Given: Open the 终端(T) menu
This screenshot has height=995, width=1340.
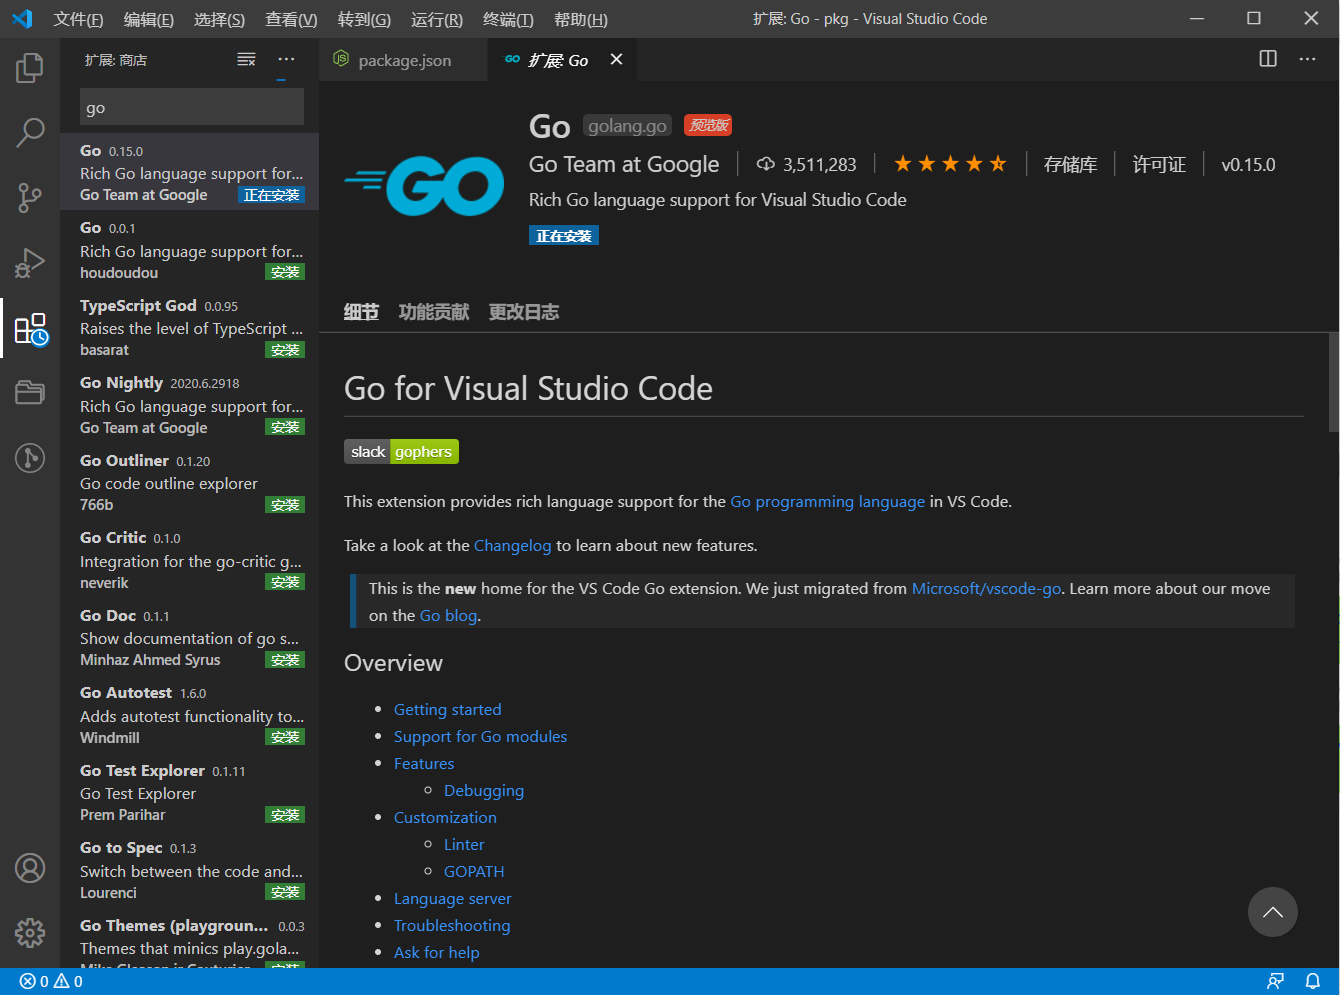Looking at the screenshot, I should [x=508, y=19].
